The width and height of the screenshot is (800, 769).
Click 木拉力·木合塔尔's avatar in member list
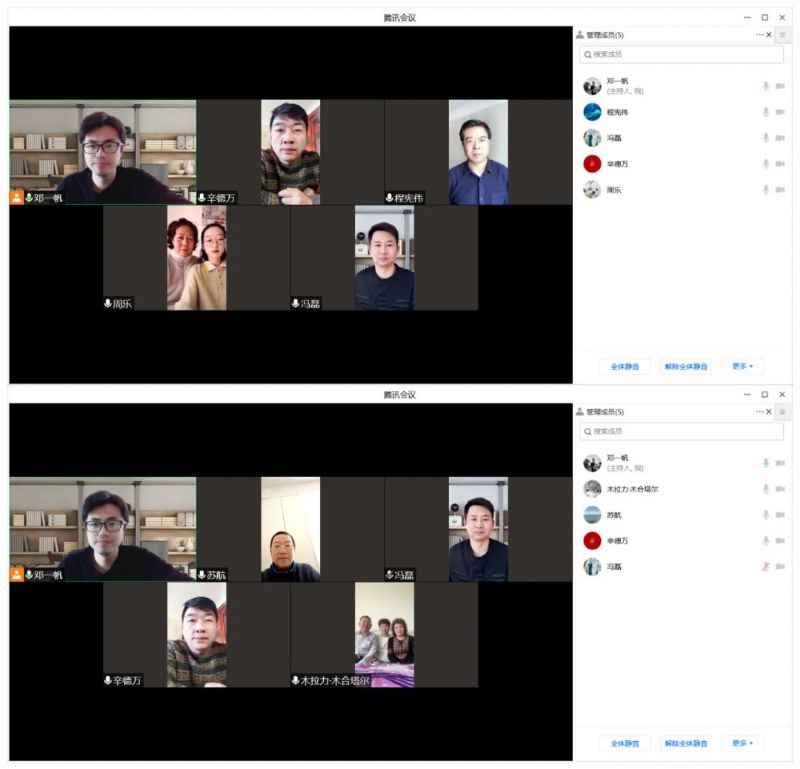pyautogui.click(x=592, y=489)
